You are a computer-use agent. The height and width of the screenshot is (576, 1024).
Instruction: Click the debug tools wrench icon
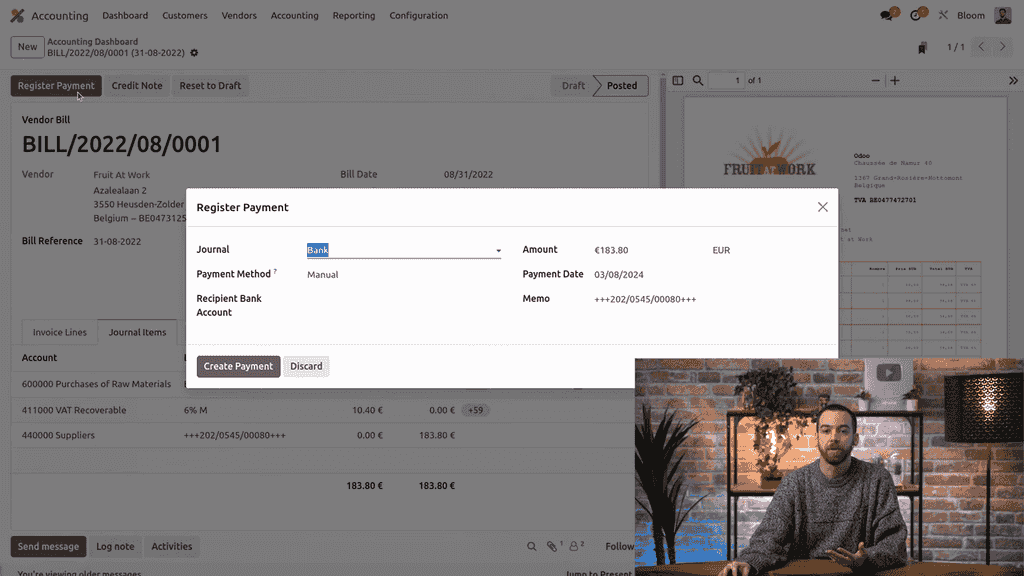(943, 16)
